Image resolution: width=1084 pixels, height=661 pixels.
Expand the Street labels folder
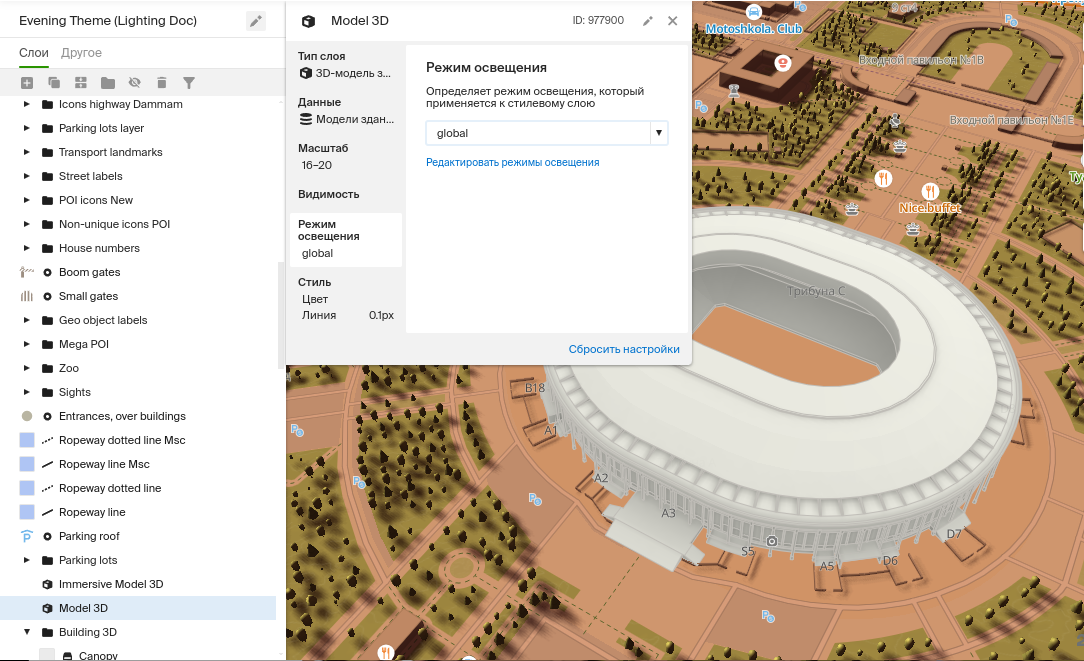coord(27,176)
